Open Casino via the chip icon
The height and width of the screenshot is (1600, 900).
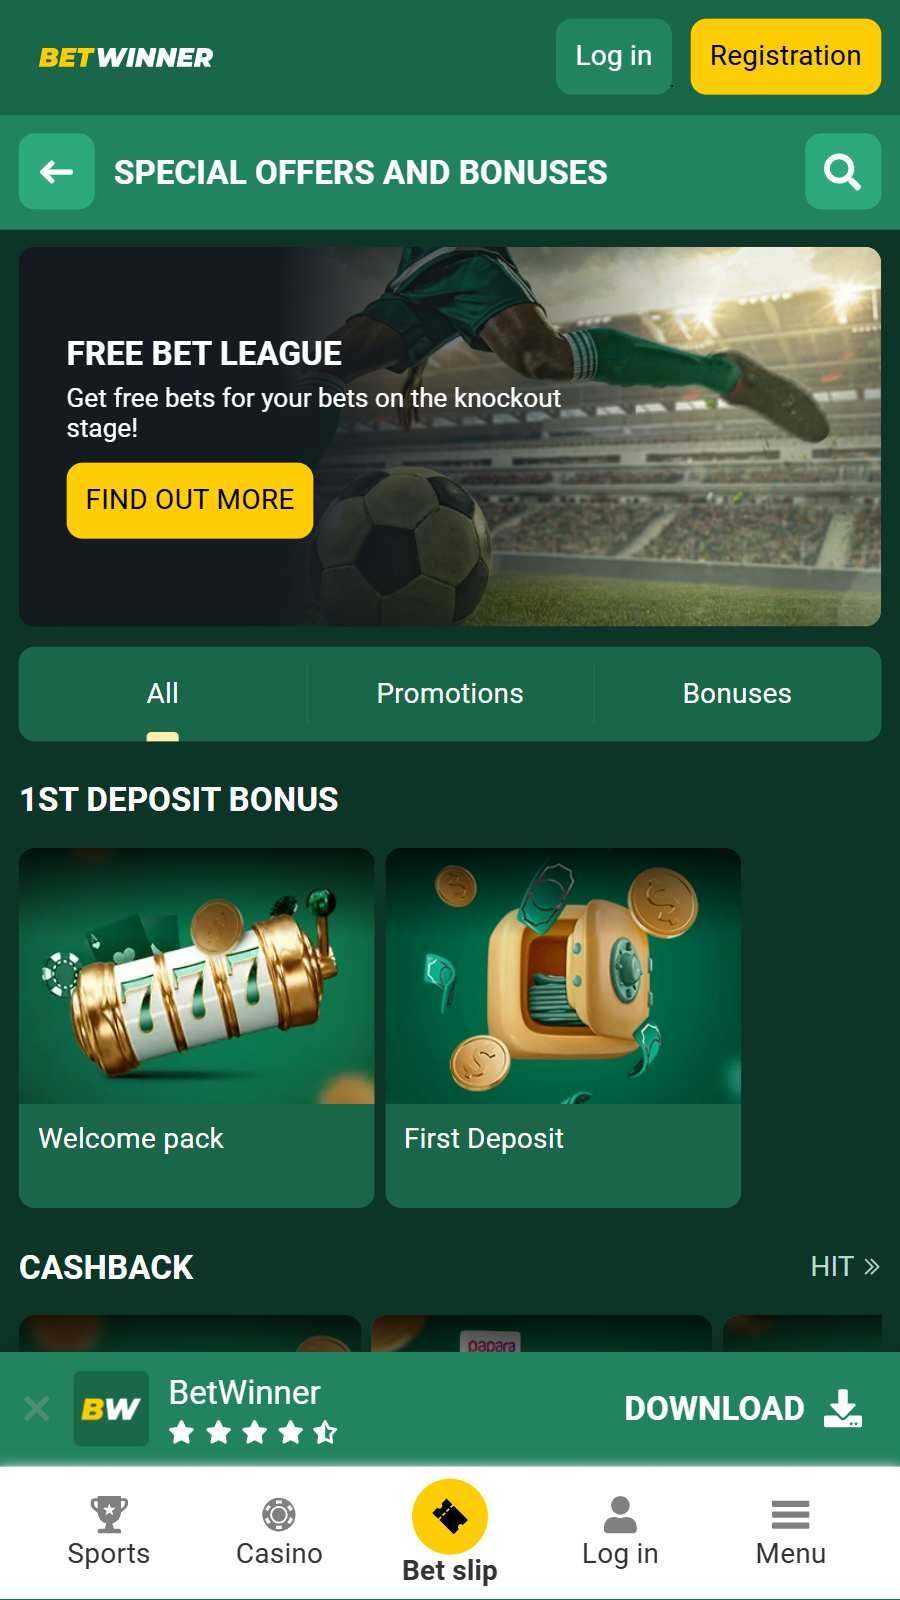279,1514
